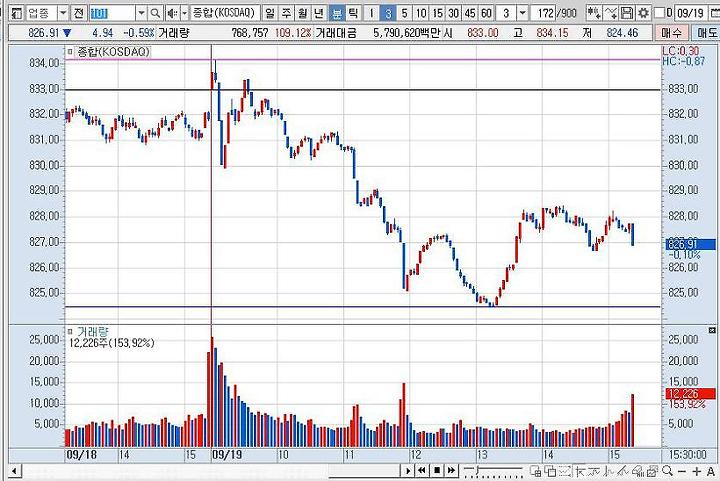Click the current price tag 826.91 on right axis
This screenshot has width=720, height=481.
[x=690, y=244]
